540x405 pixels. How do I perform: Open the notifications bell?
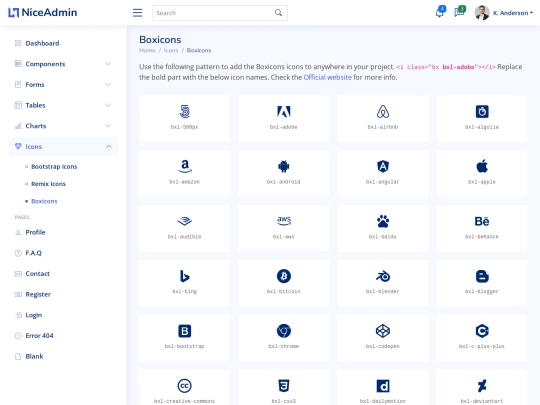pos(440,12)
